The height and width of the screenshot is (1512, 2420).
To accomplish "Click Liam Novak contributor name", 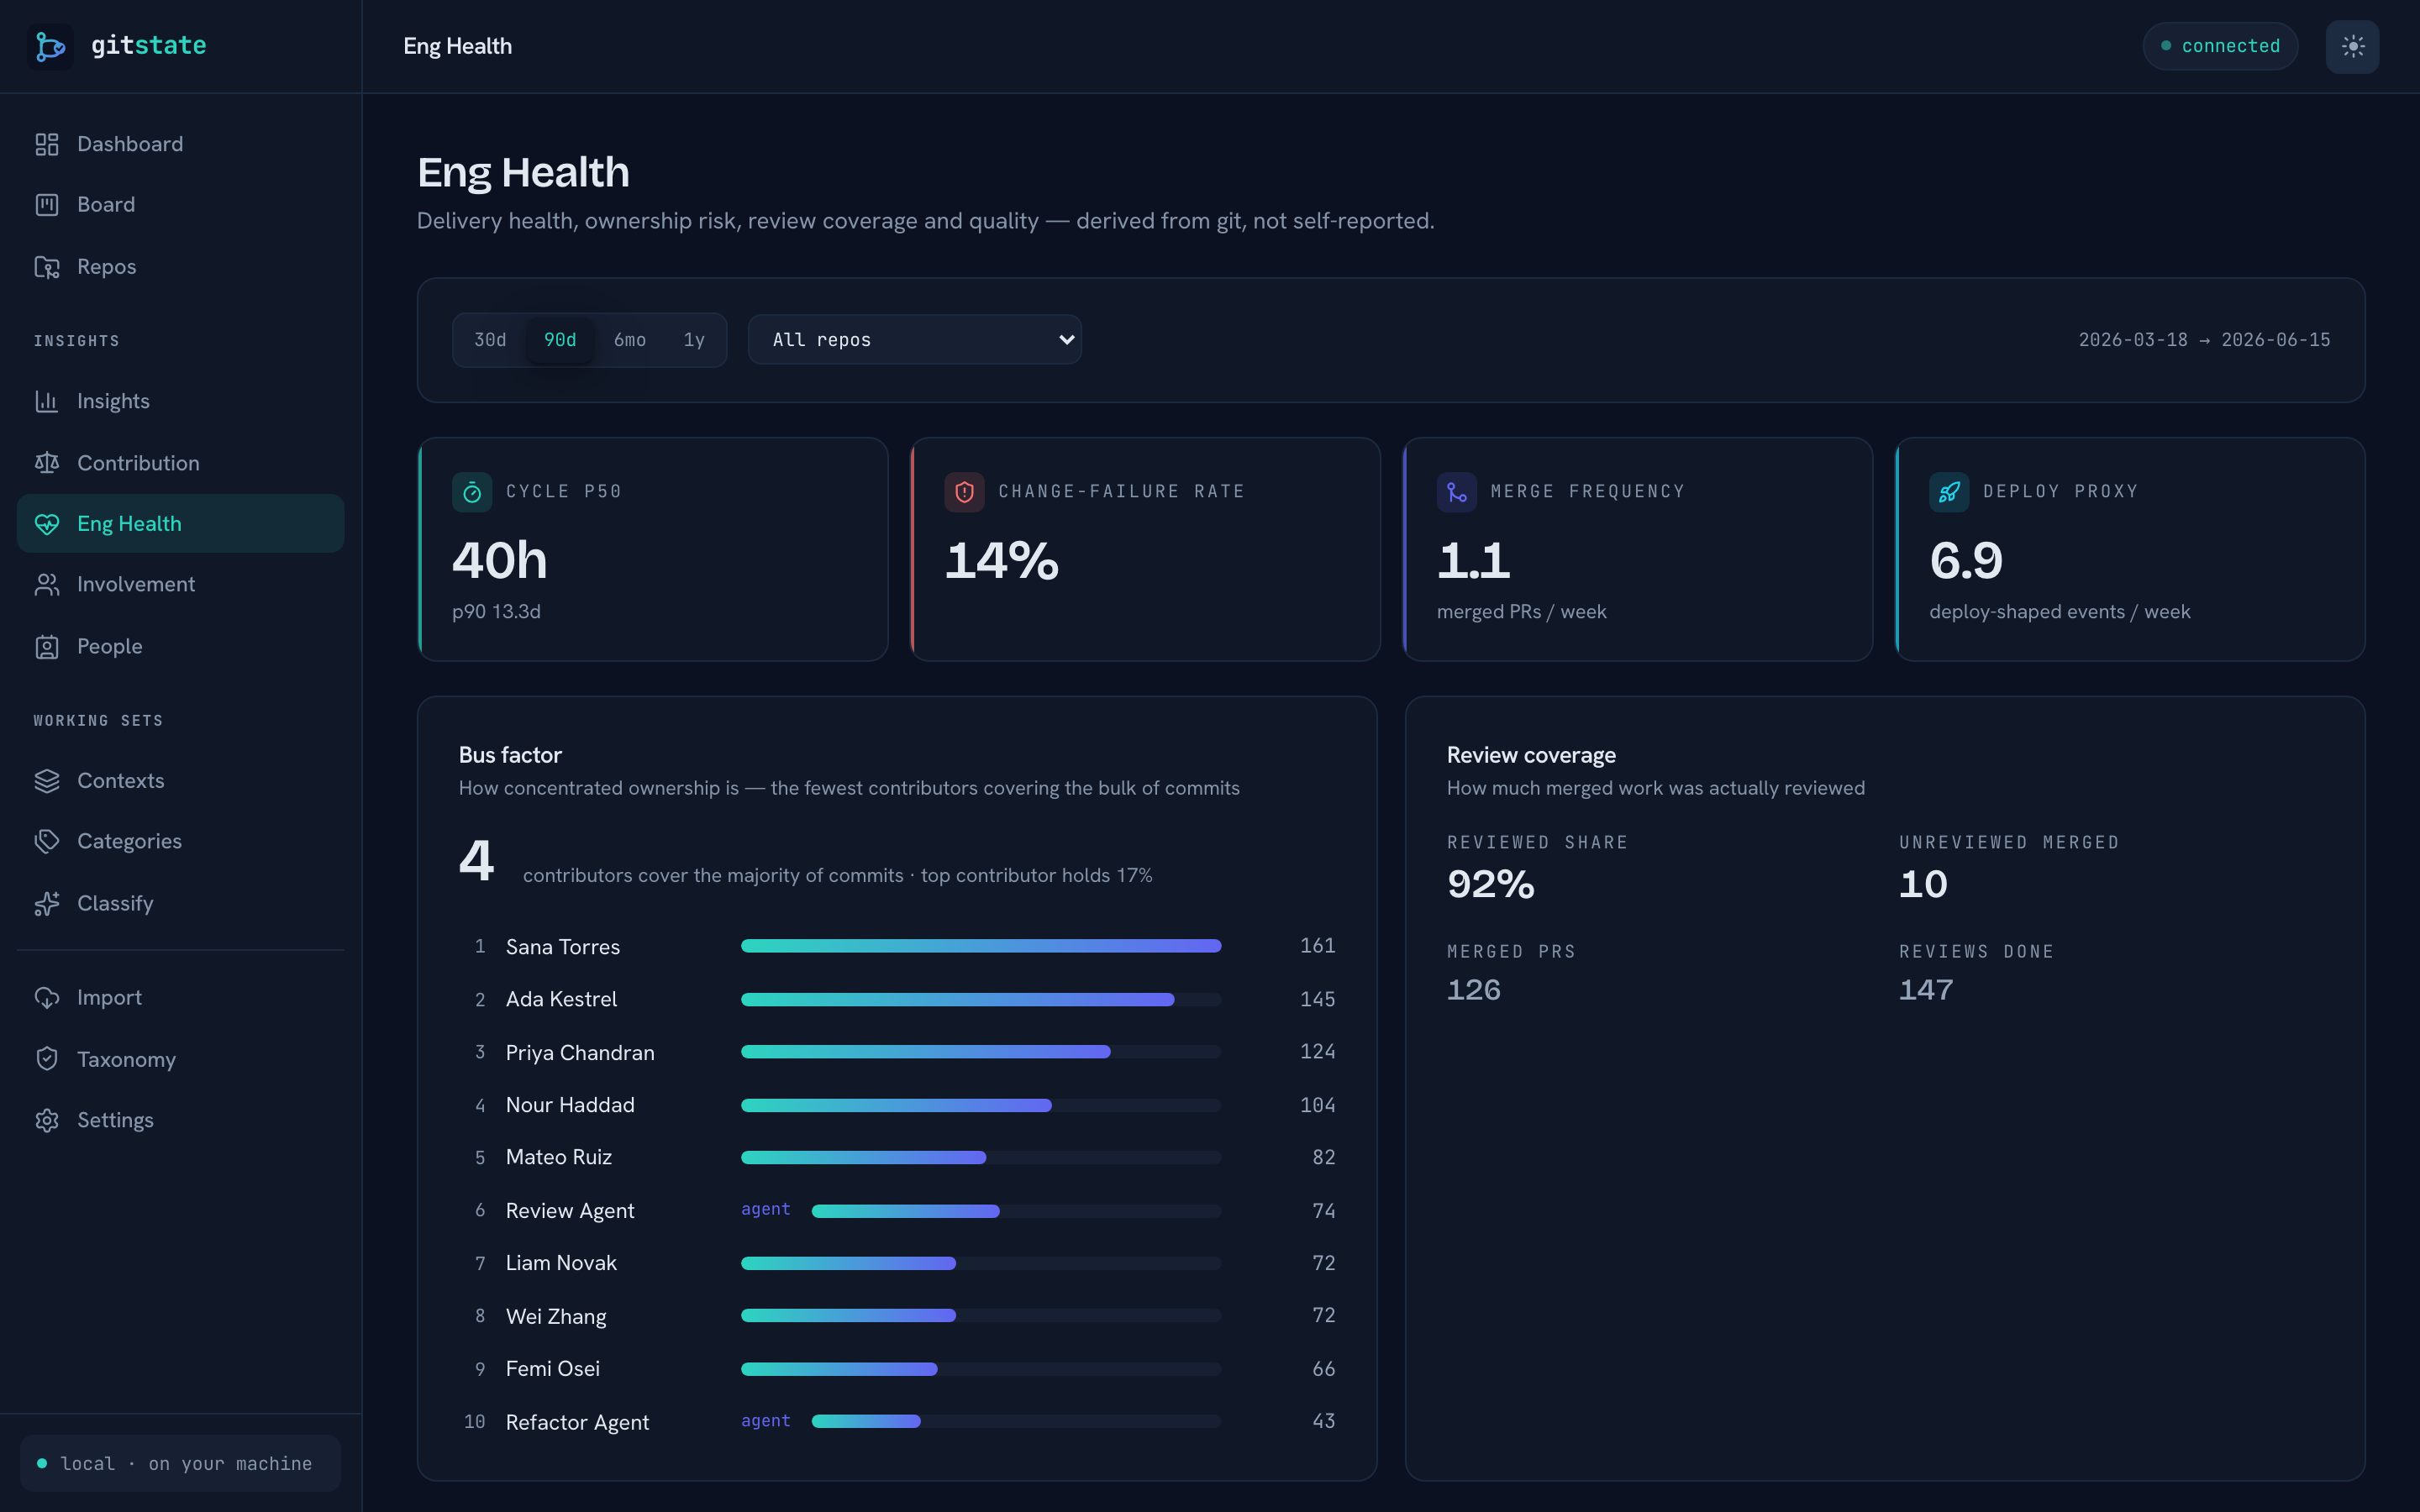I will point(561,1263).
